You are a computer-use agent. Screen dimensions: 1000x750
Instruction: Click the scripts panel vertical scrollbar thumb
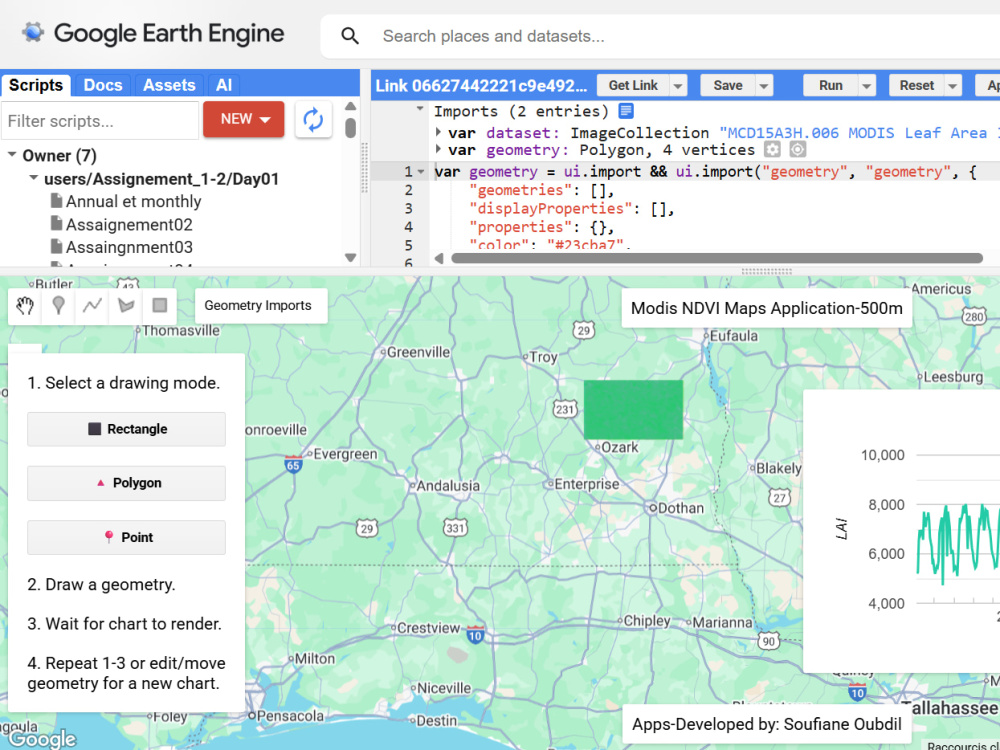point(350,127)
